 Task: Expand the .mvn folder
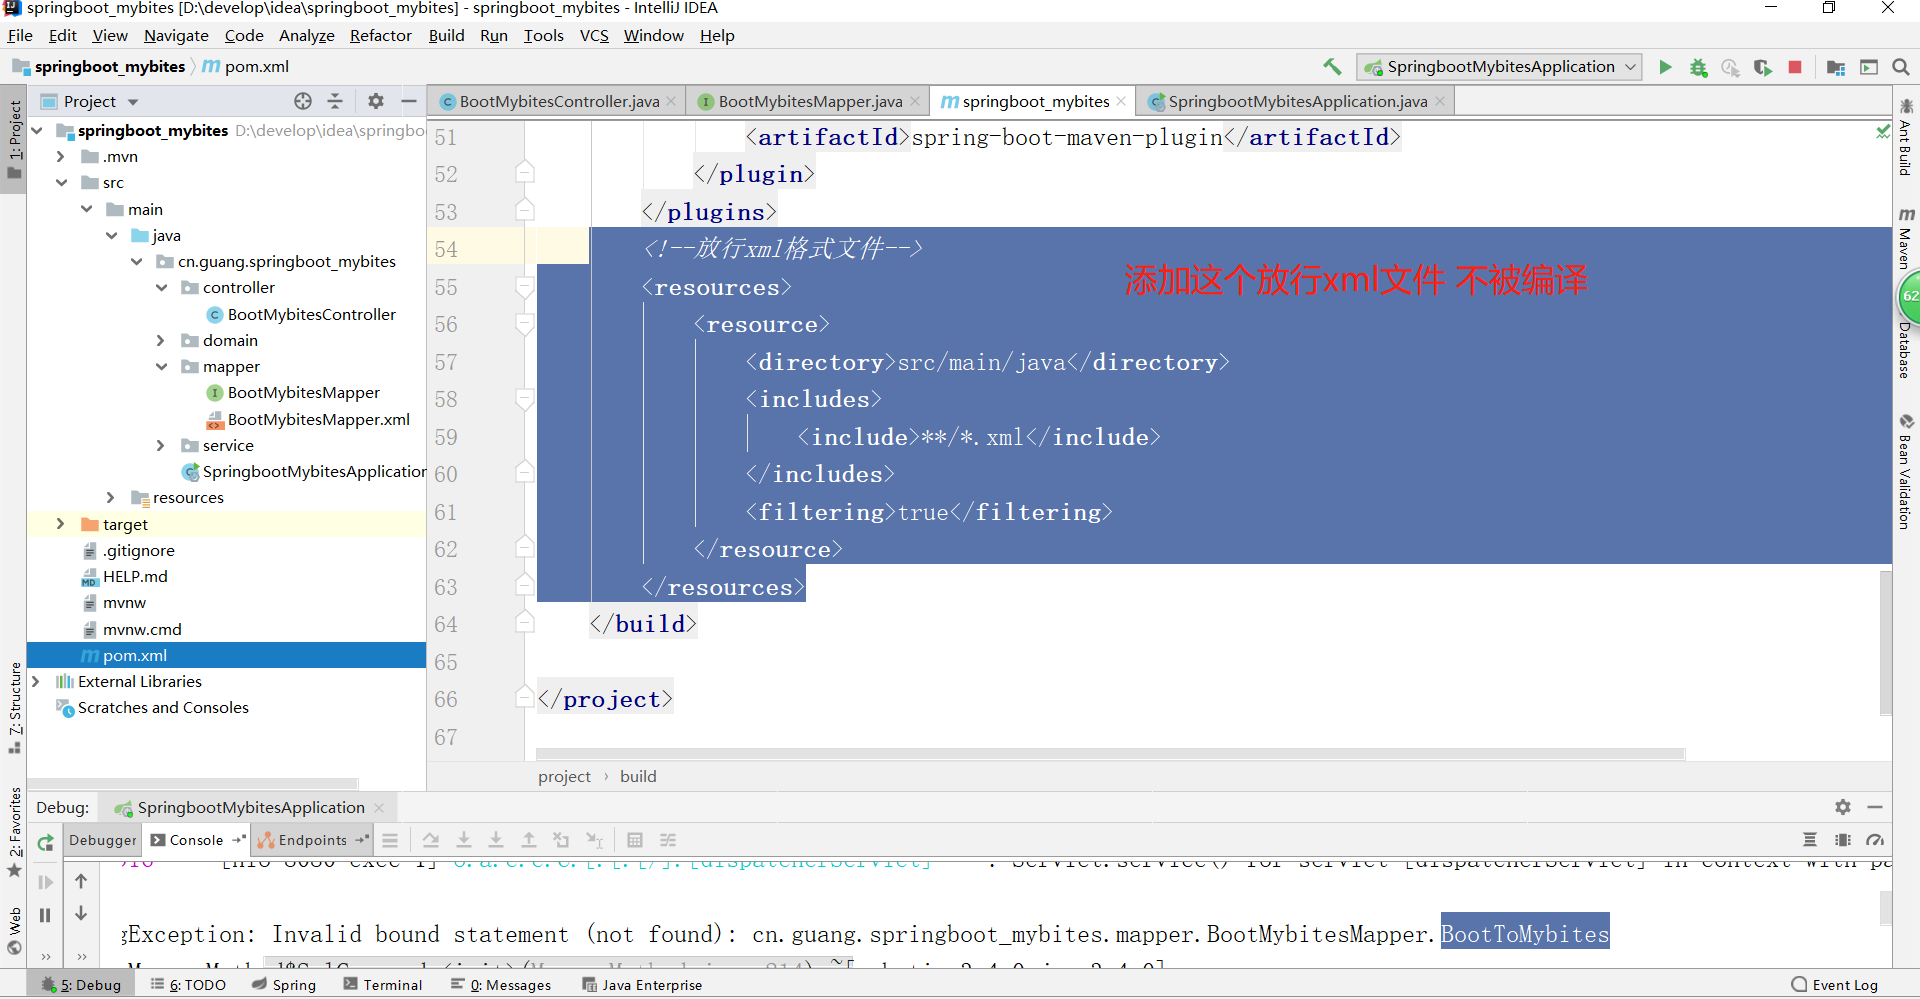(x=60, y=157)
